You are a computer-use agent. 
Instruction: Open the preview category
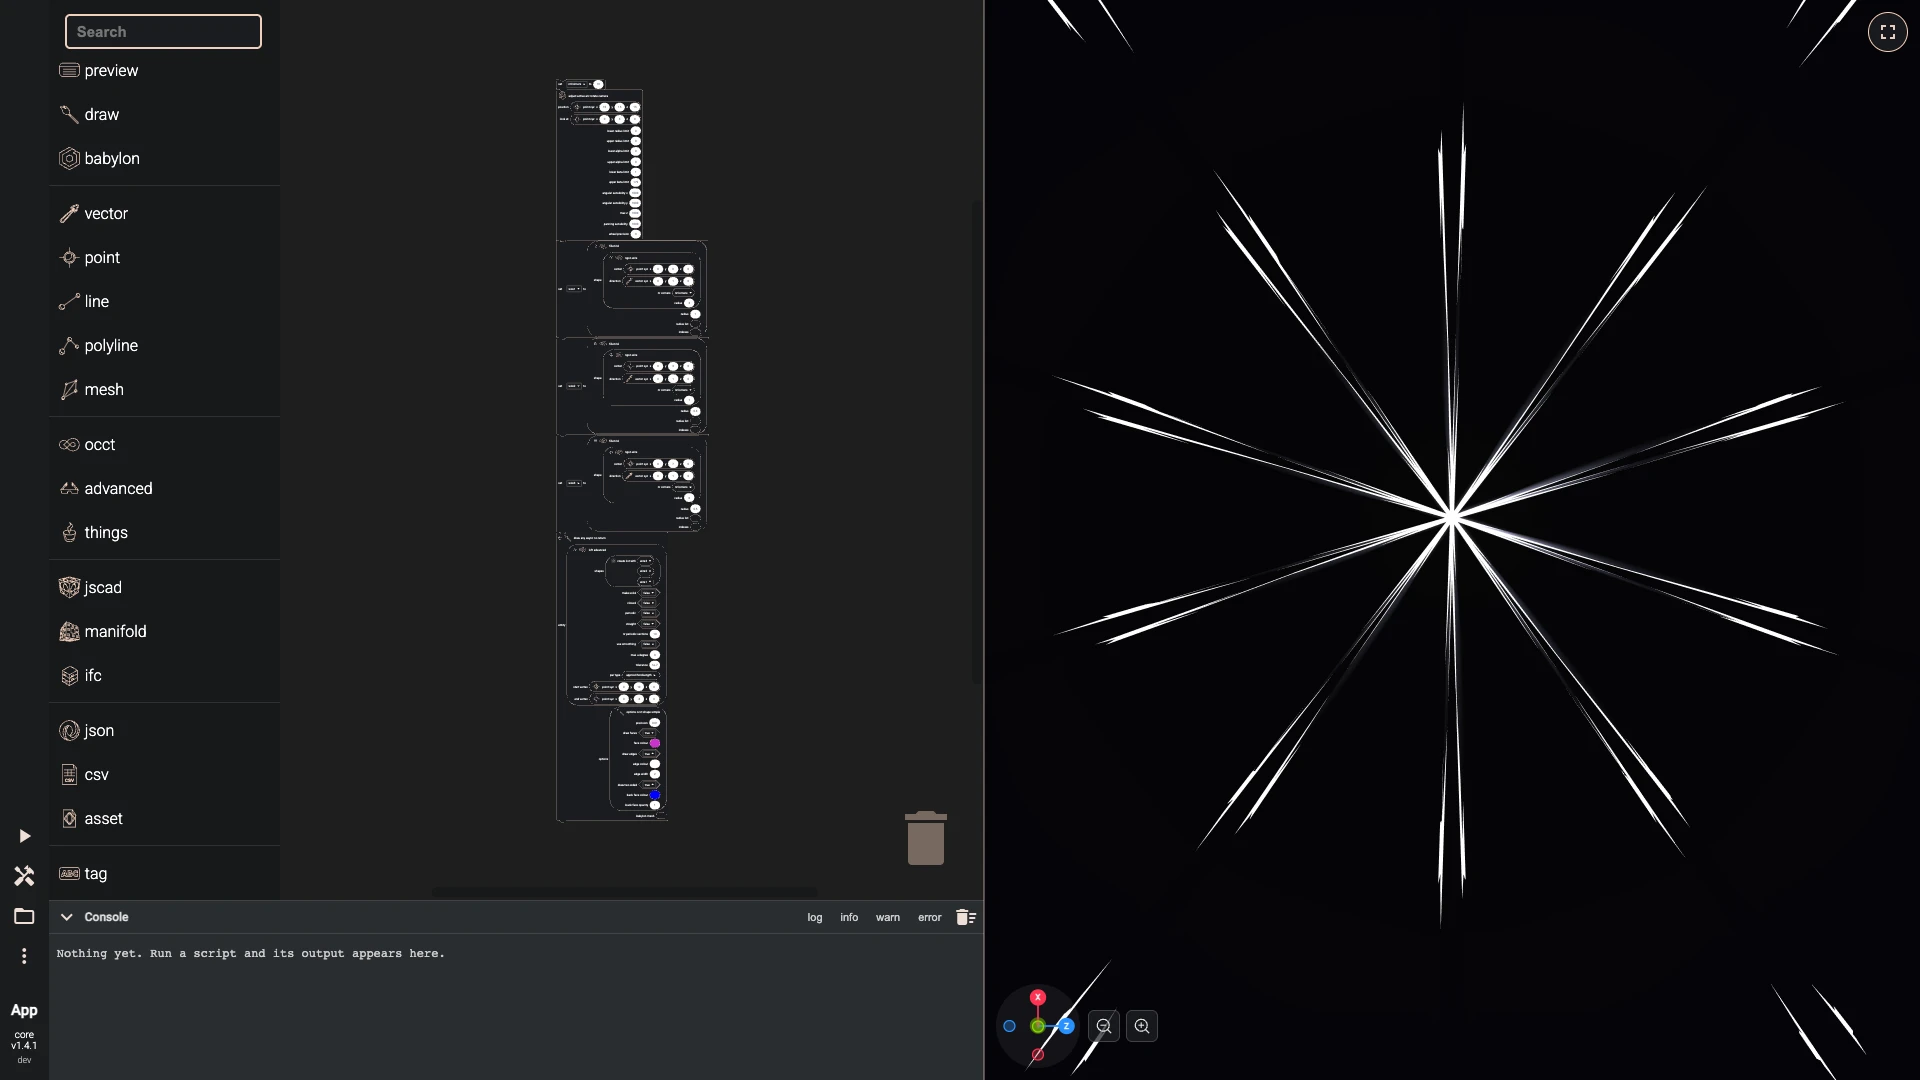click(164, 70)
